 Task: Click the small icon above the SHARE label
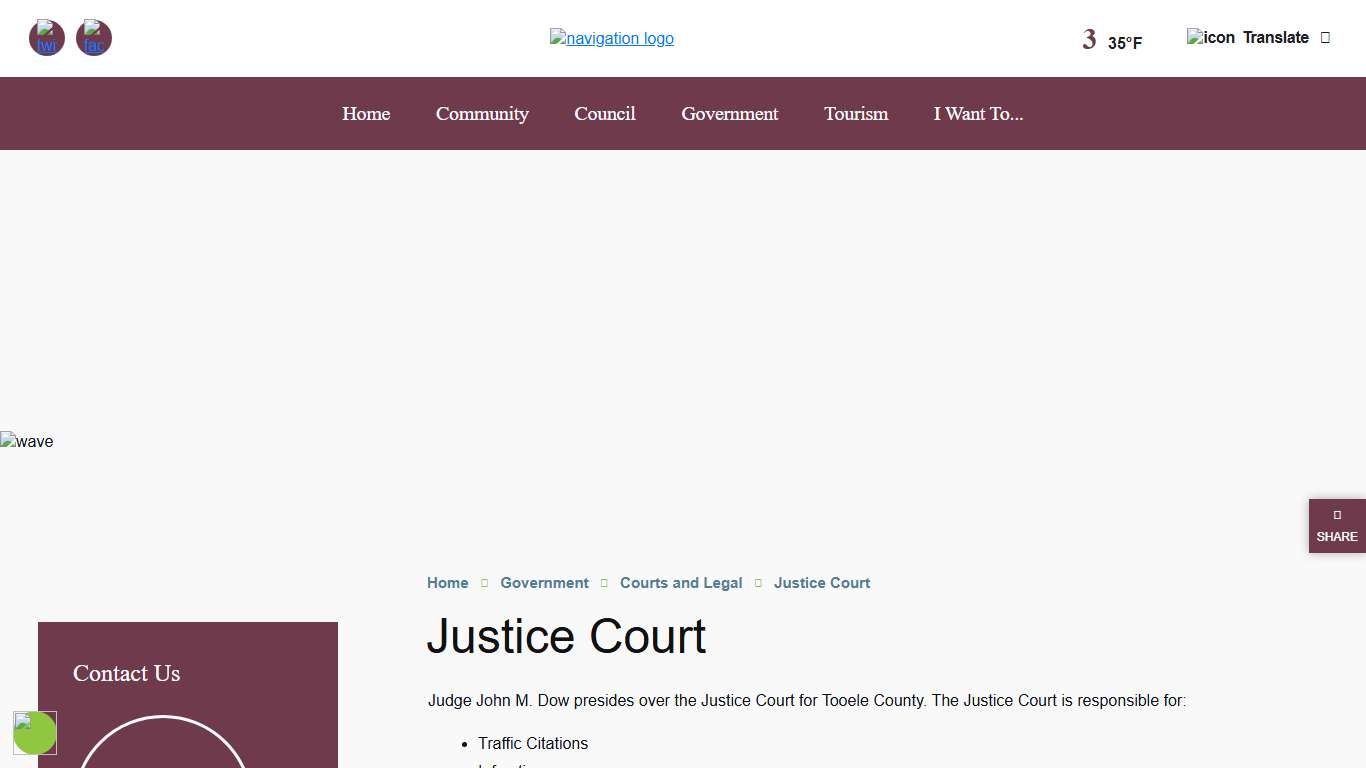pos(1337,515)
